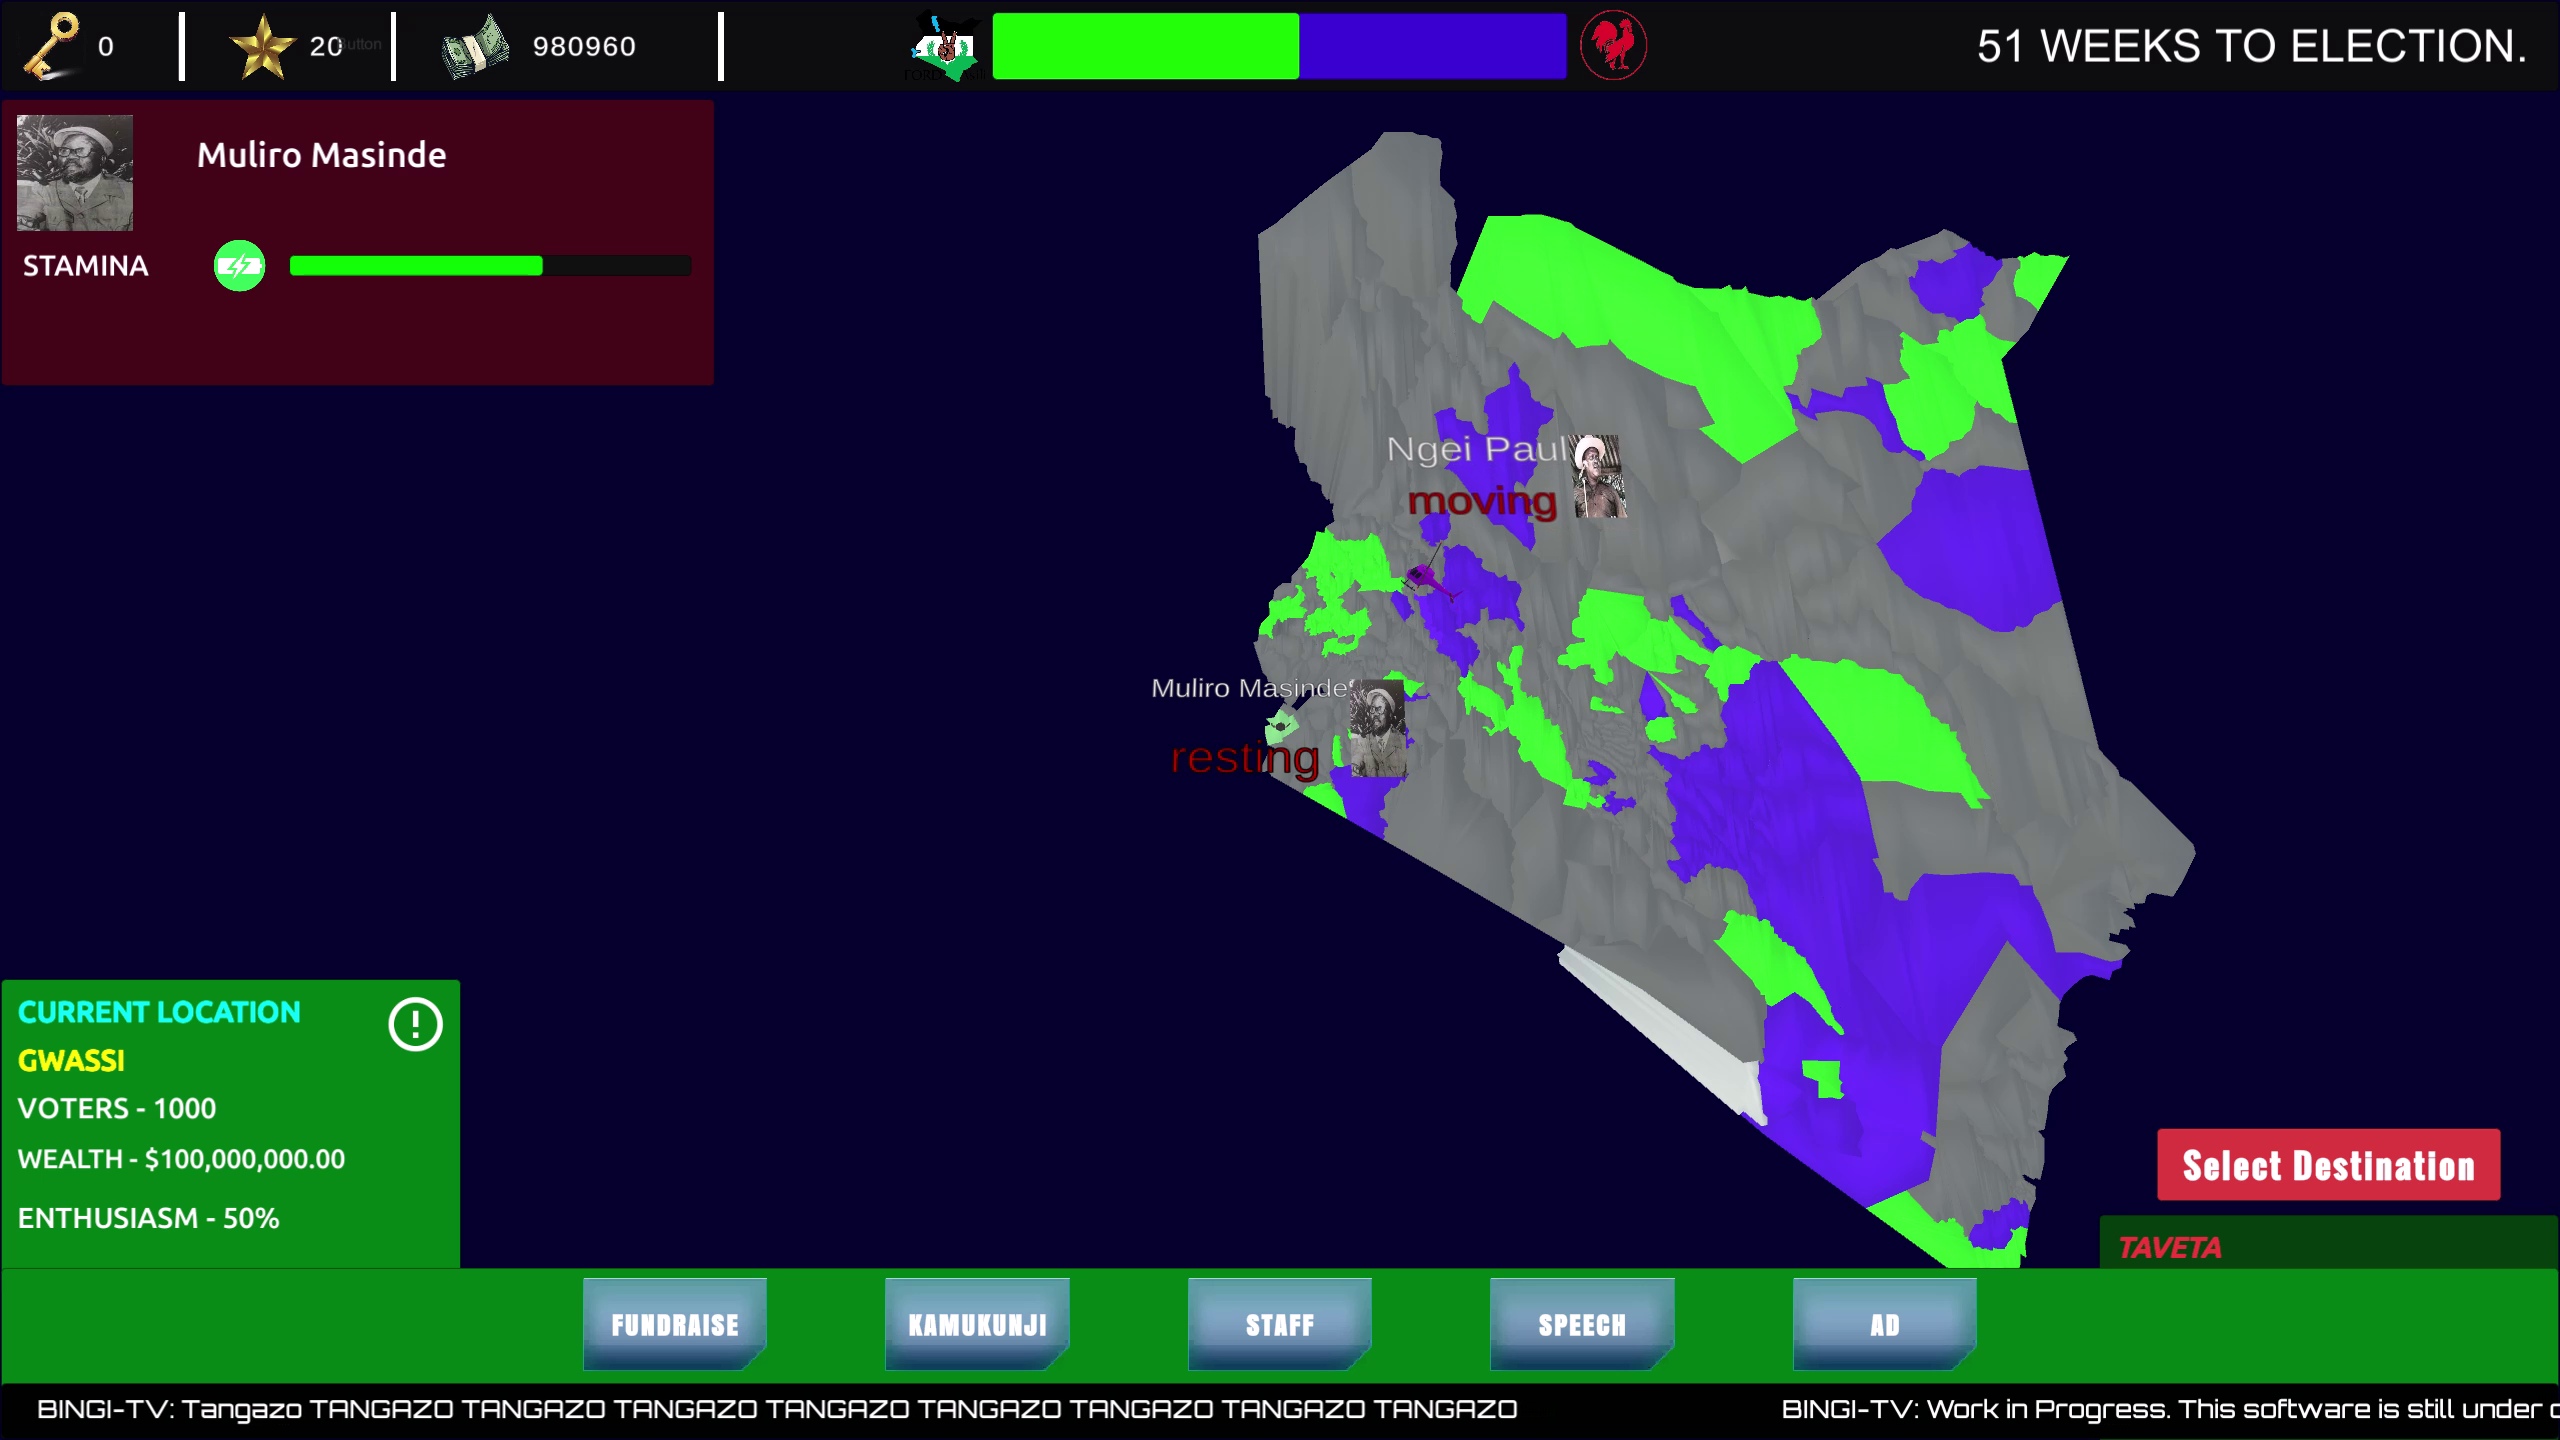2560x1440 pixels.
Task: Click the VOTERS - 1000 line
Action: coord(117,1109)
